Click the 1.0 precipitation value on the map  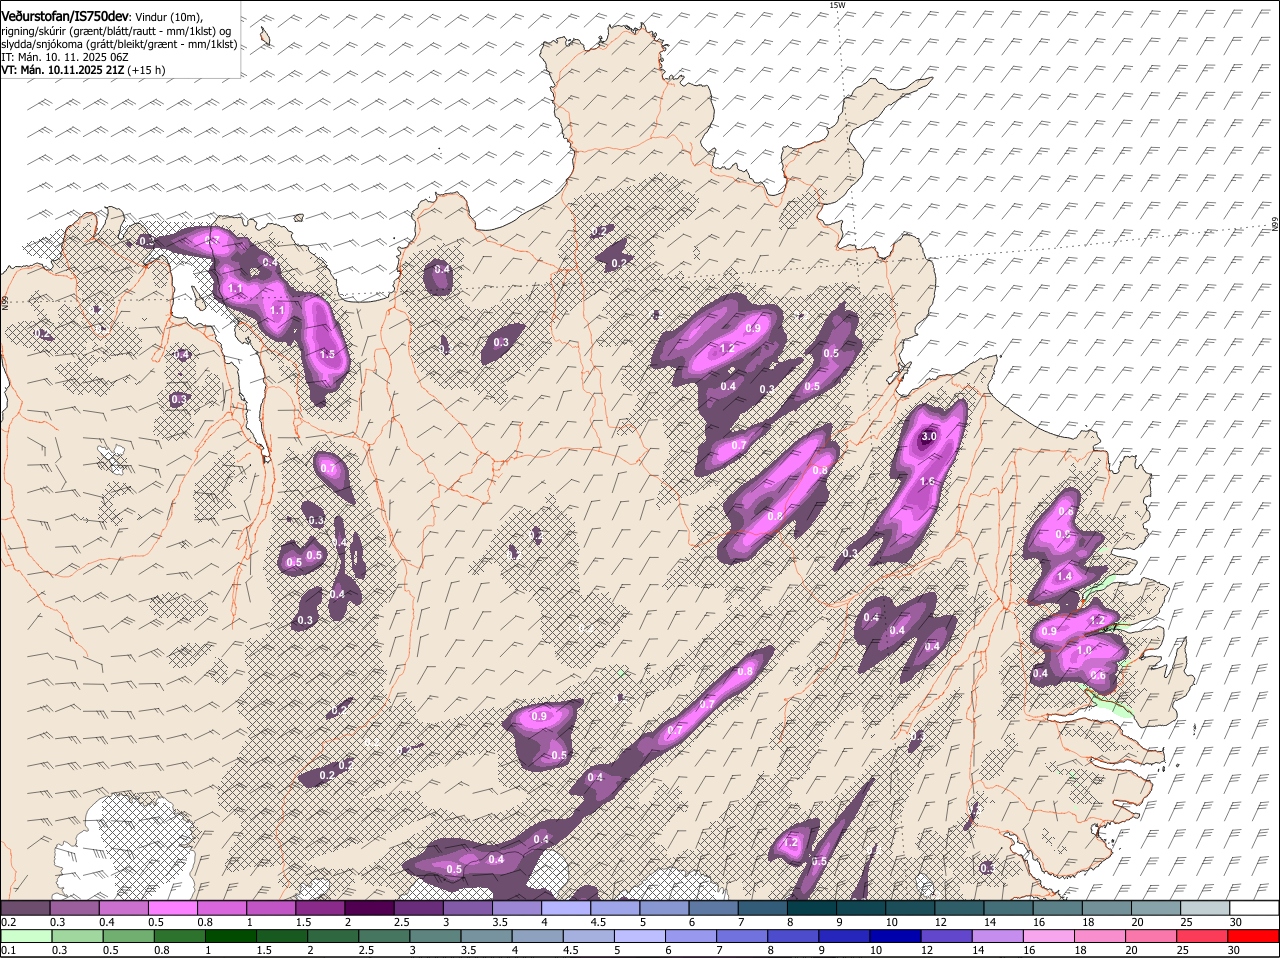tap(1085, 650)
